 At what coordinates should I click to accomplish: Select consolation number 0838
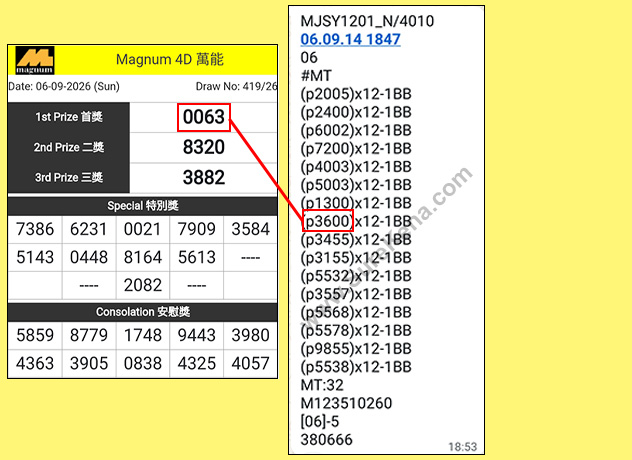tap(143, 364)
